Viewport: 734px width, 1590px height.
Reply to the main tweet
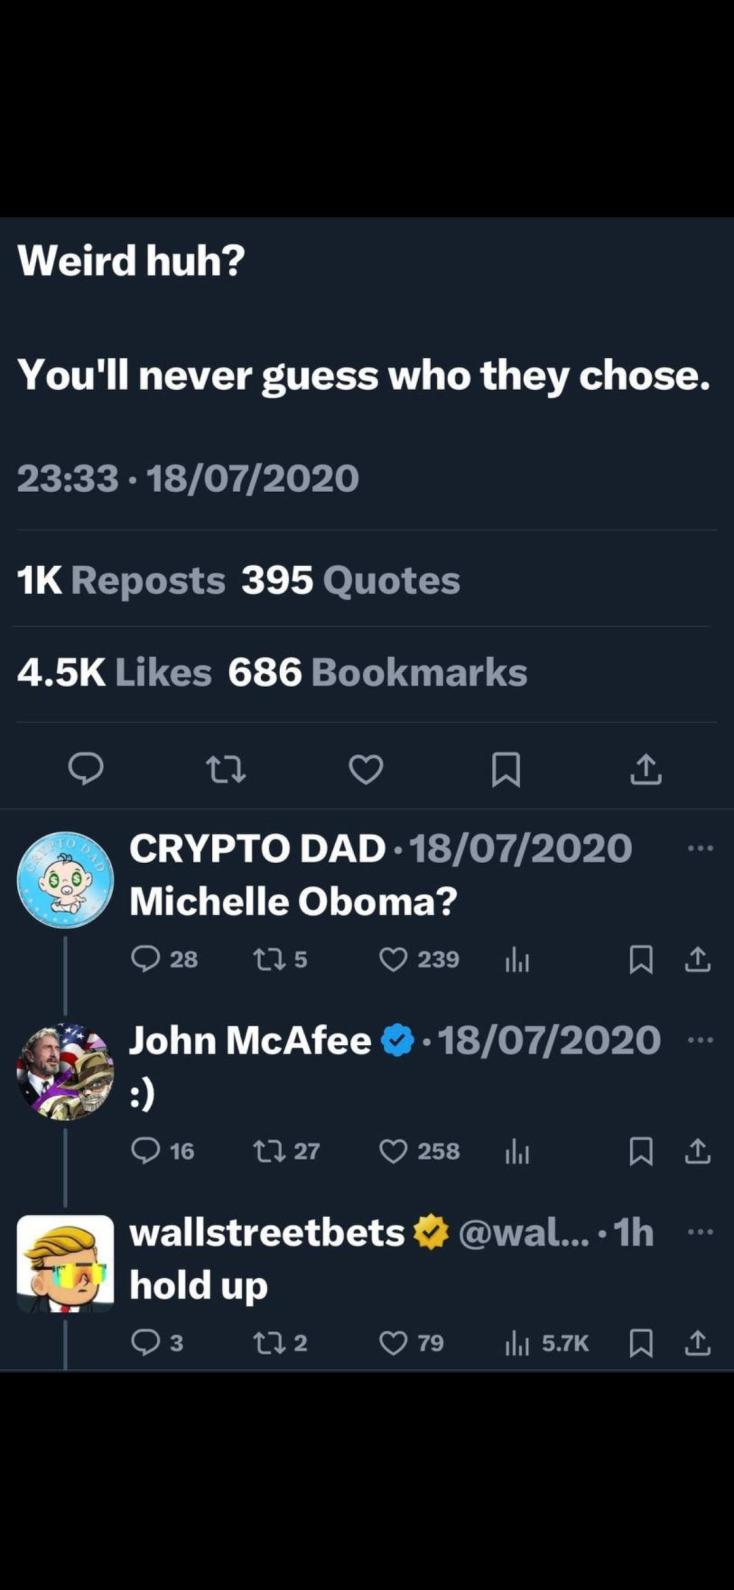(x=86, y=768)
